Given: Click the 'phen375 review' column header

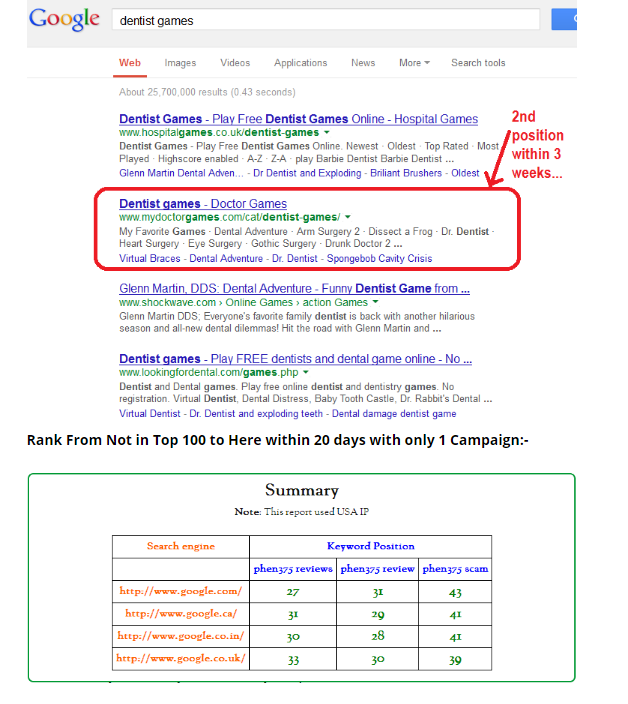Looking at the screenshot, I should (x=378, y=569).
